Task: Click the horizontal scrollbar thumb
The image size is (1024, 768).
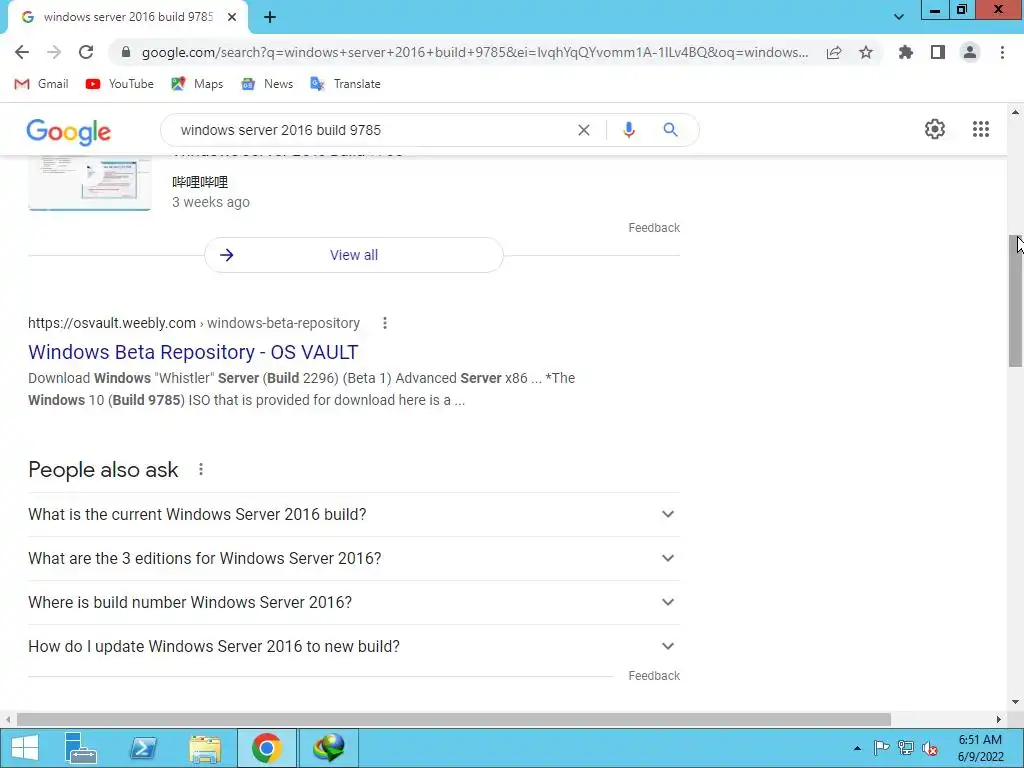Action: click(x=453, y=719)
